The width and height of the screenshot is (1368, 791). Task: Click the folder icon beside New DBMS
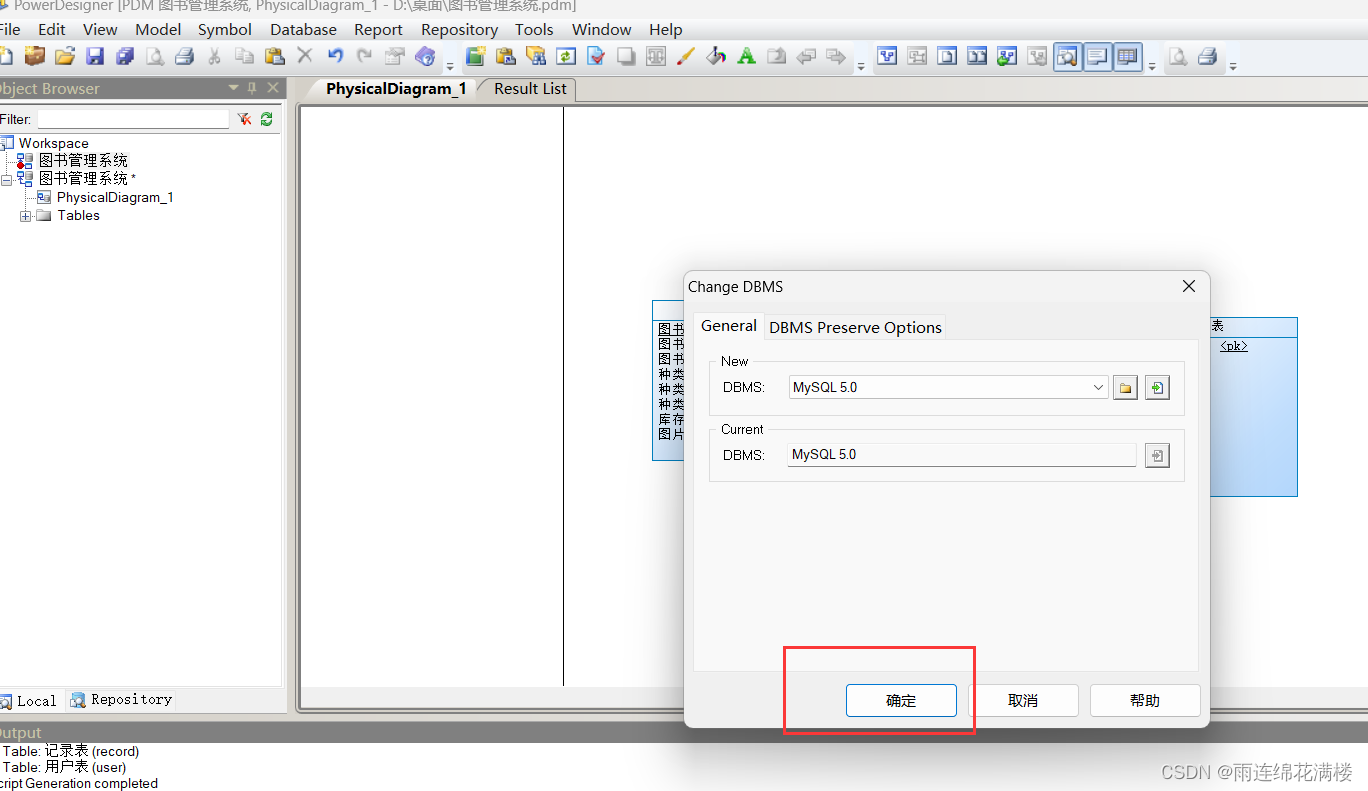pyautogui.click(x=1126, y=388)
